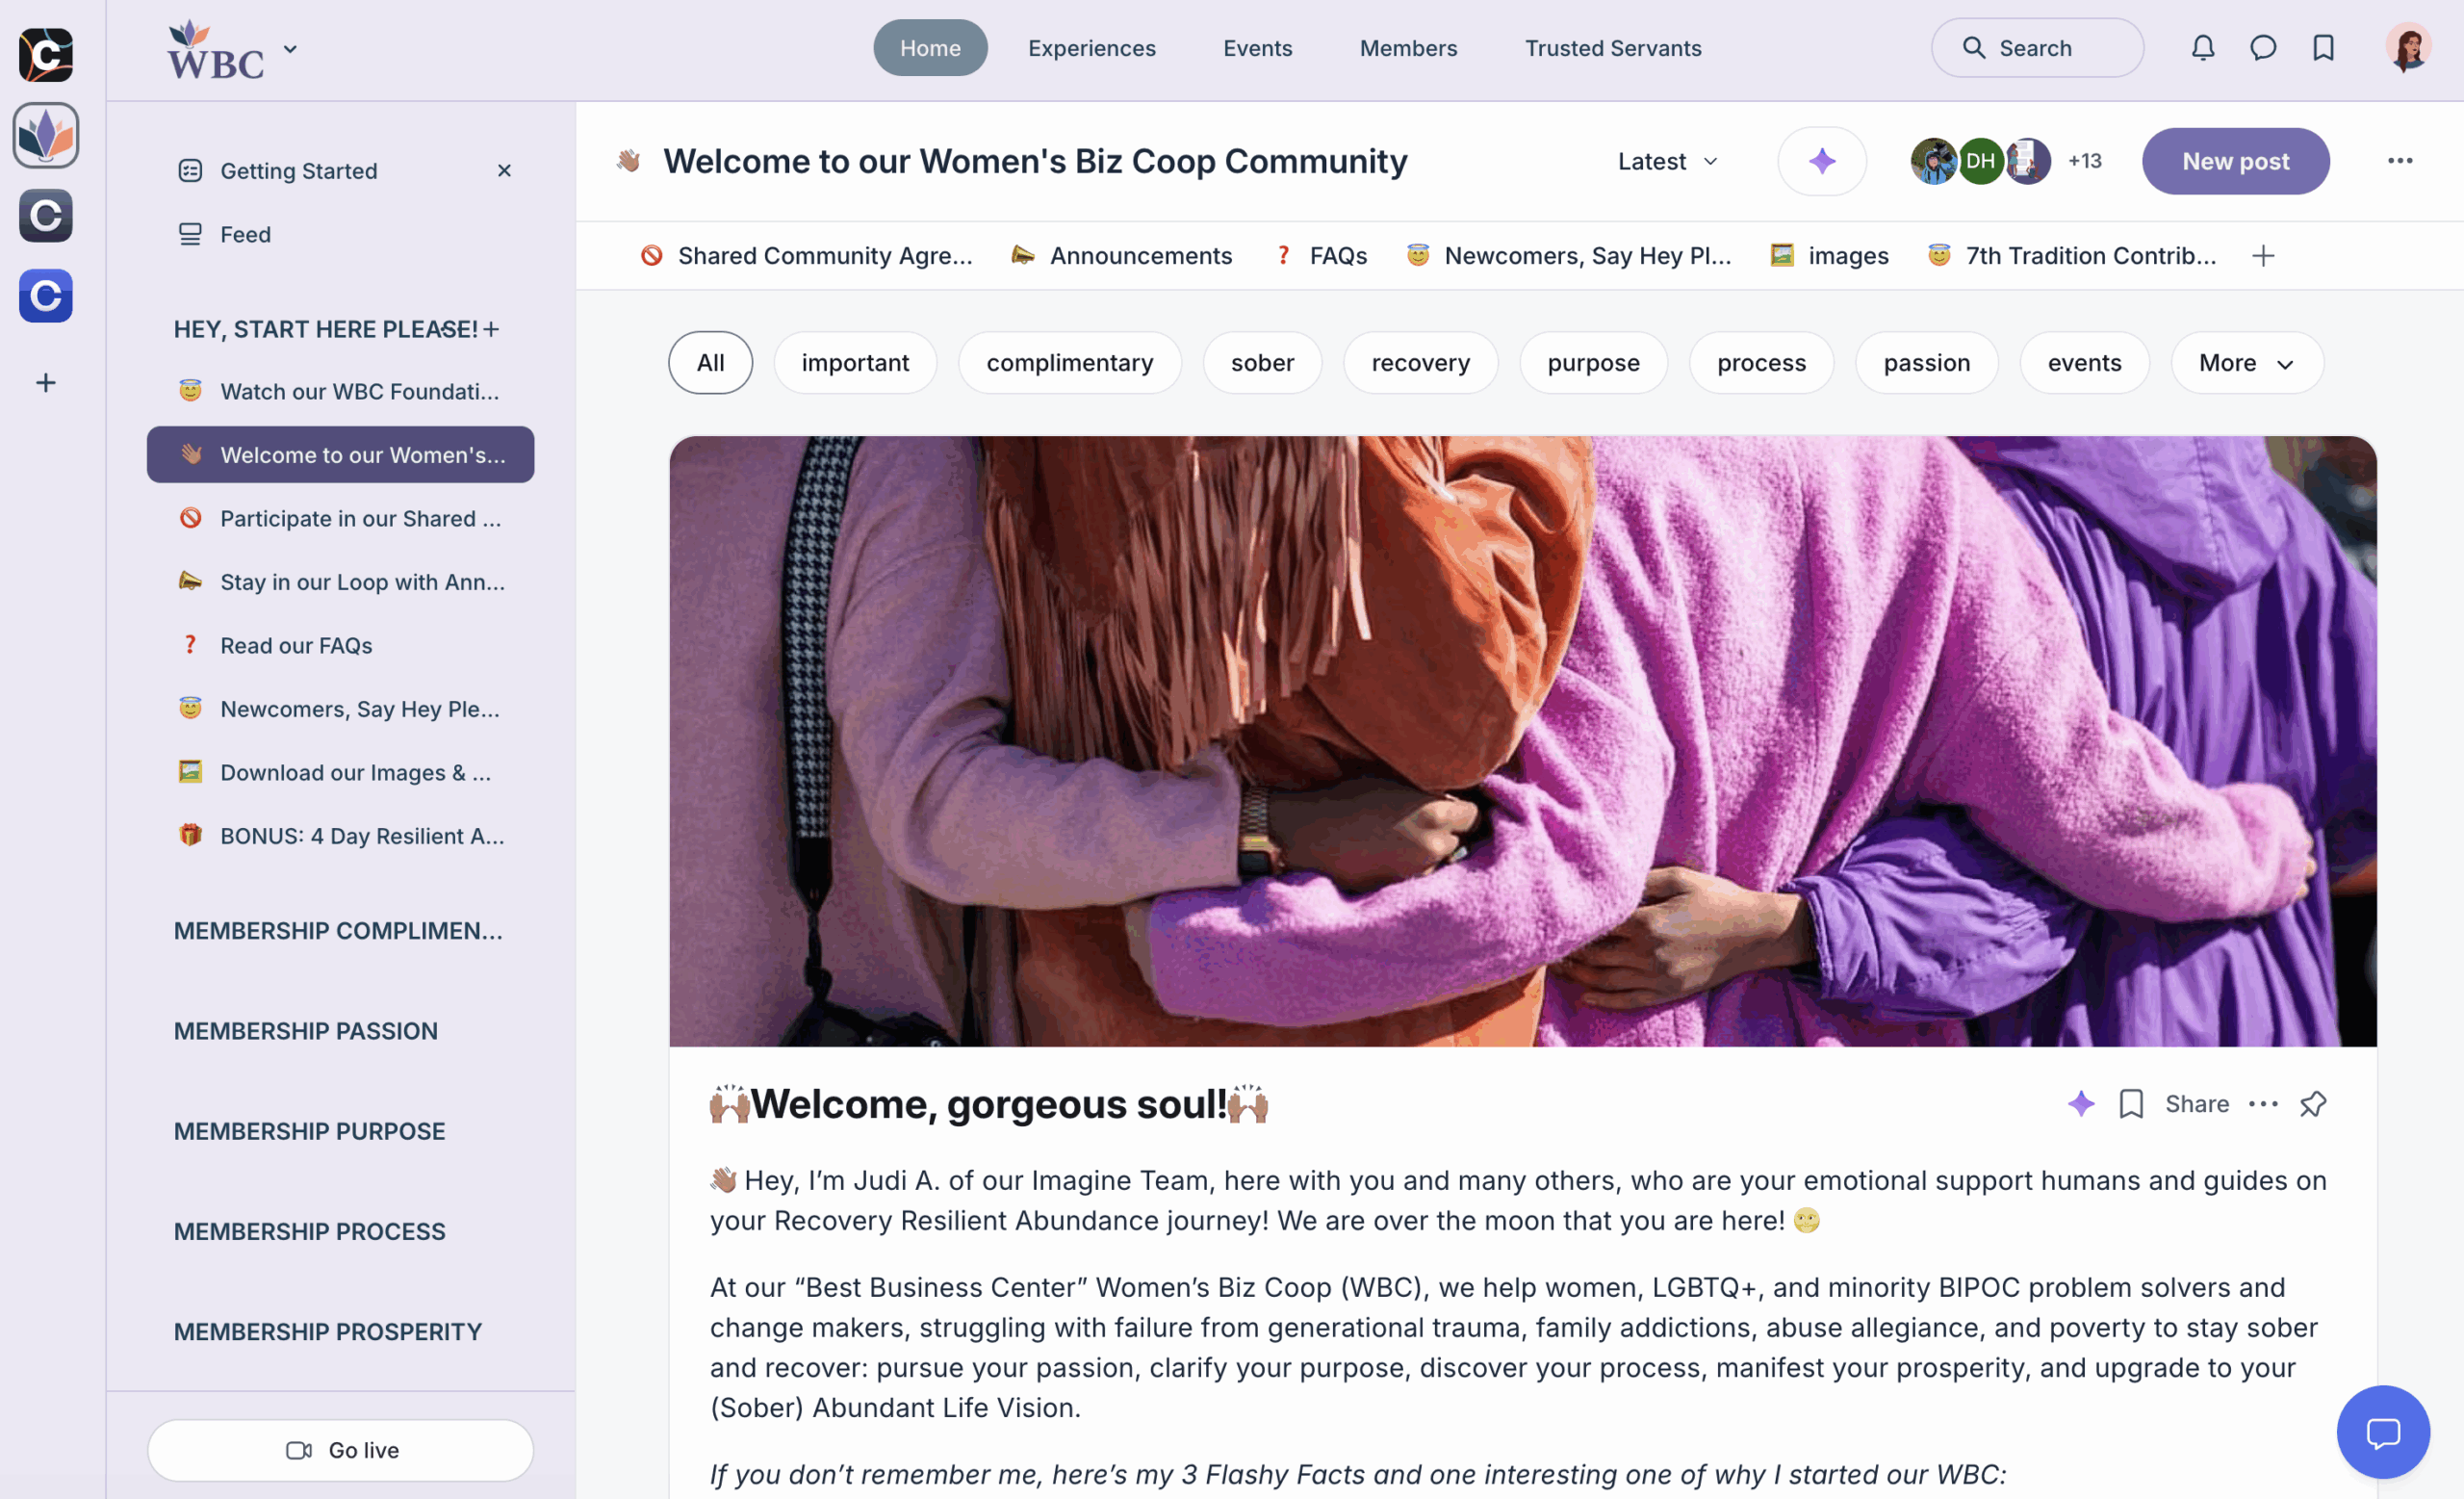2464x1499 pixels.
Task: Open the WBC community switcher chevron
Action: pos(290,48)
